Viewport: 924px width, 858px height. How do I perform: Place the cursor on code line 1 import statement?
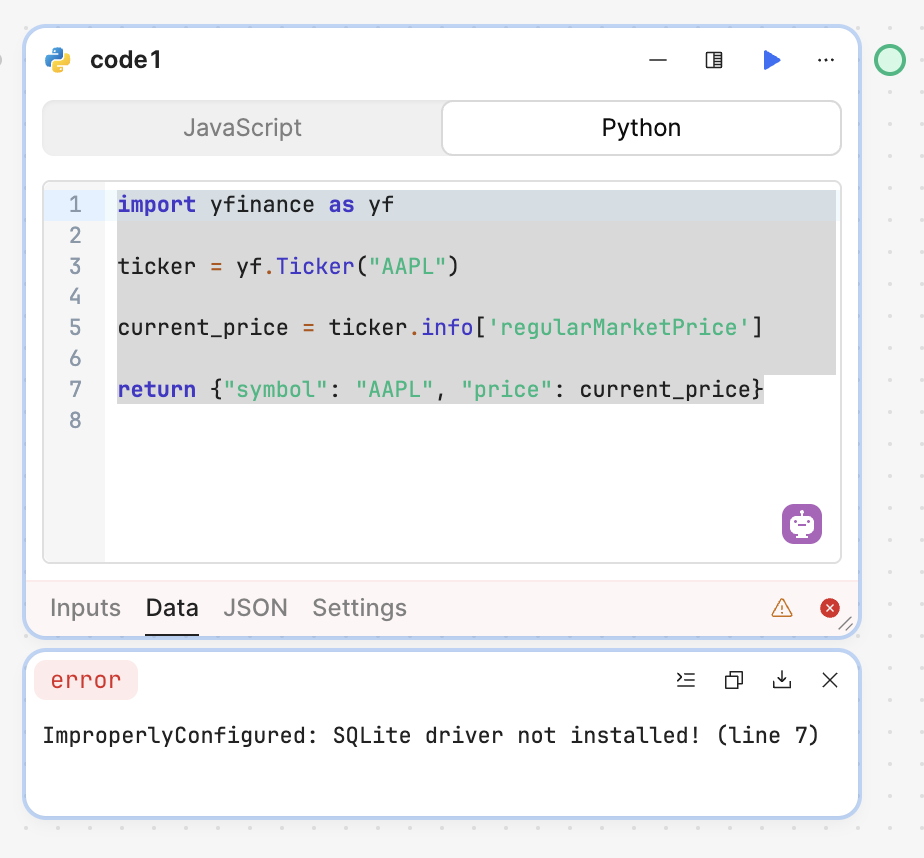tap(255, 205)
